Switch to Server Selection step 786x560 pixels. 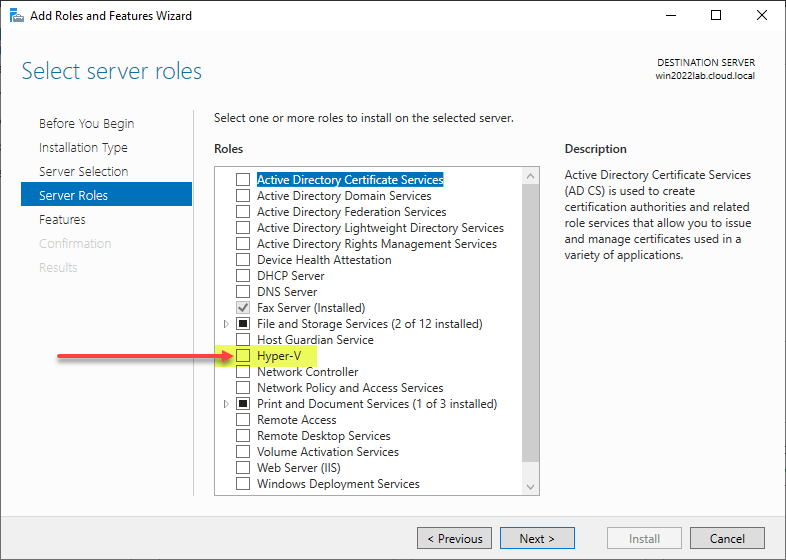tap(84, 171)
